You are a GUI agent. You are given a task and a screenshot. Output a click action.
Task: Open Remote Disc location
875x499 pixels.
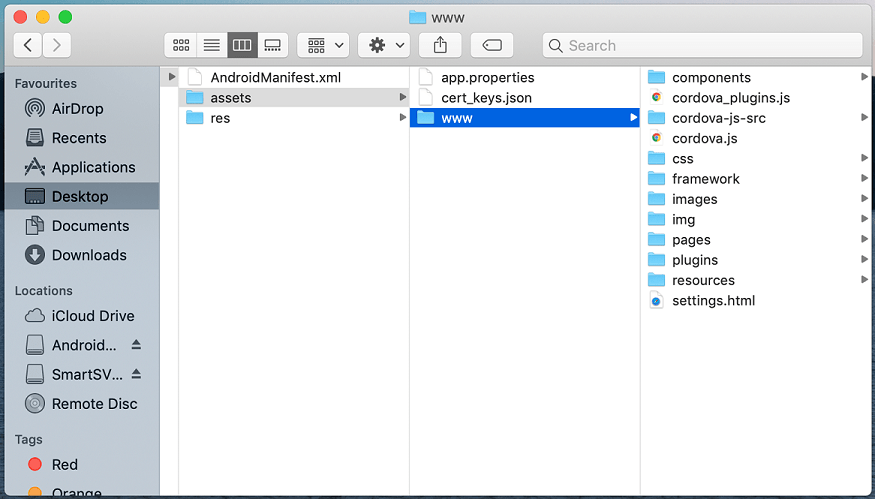[x=81, y=404]
